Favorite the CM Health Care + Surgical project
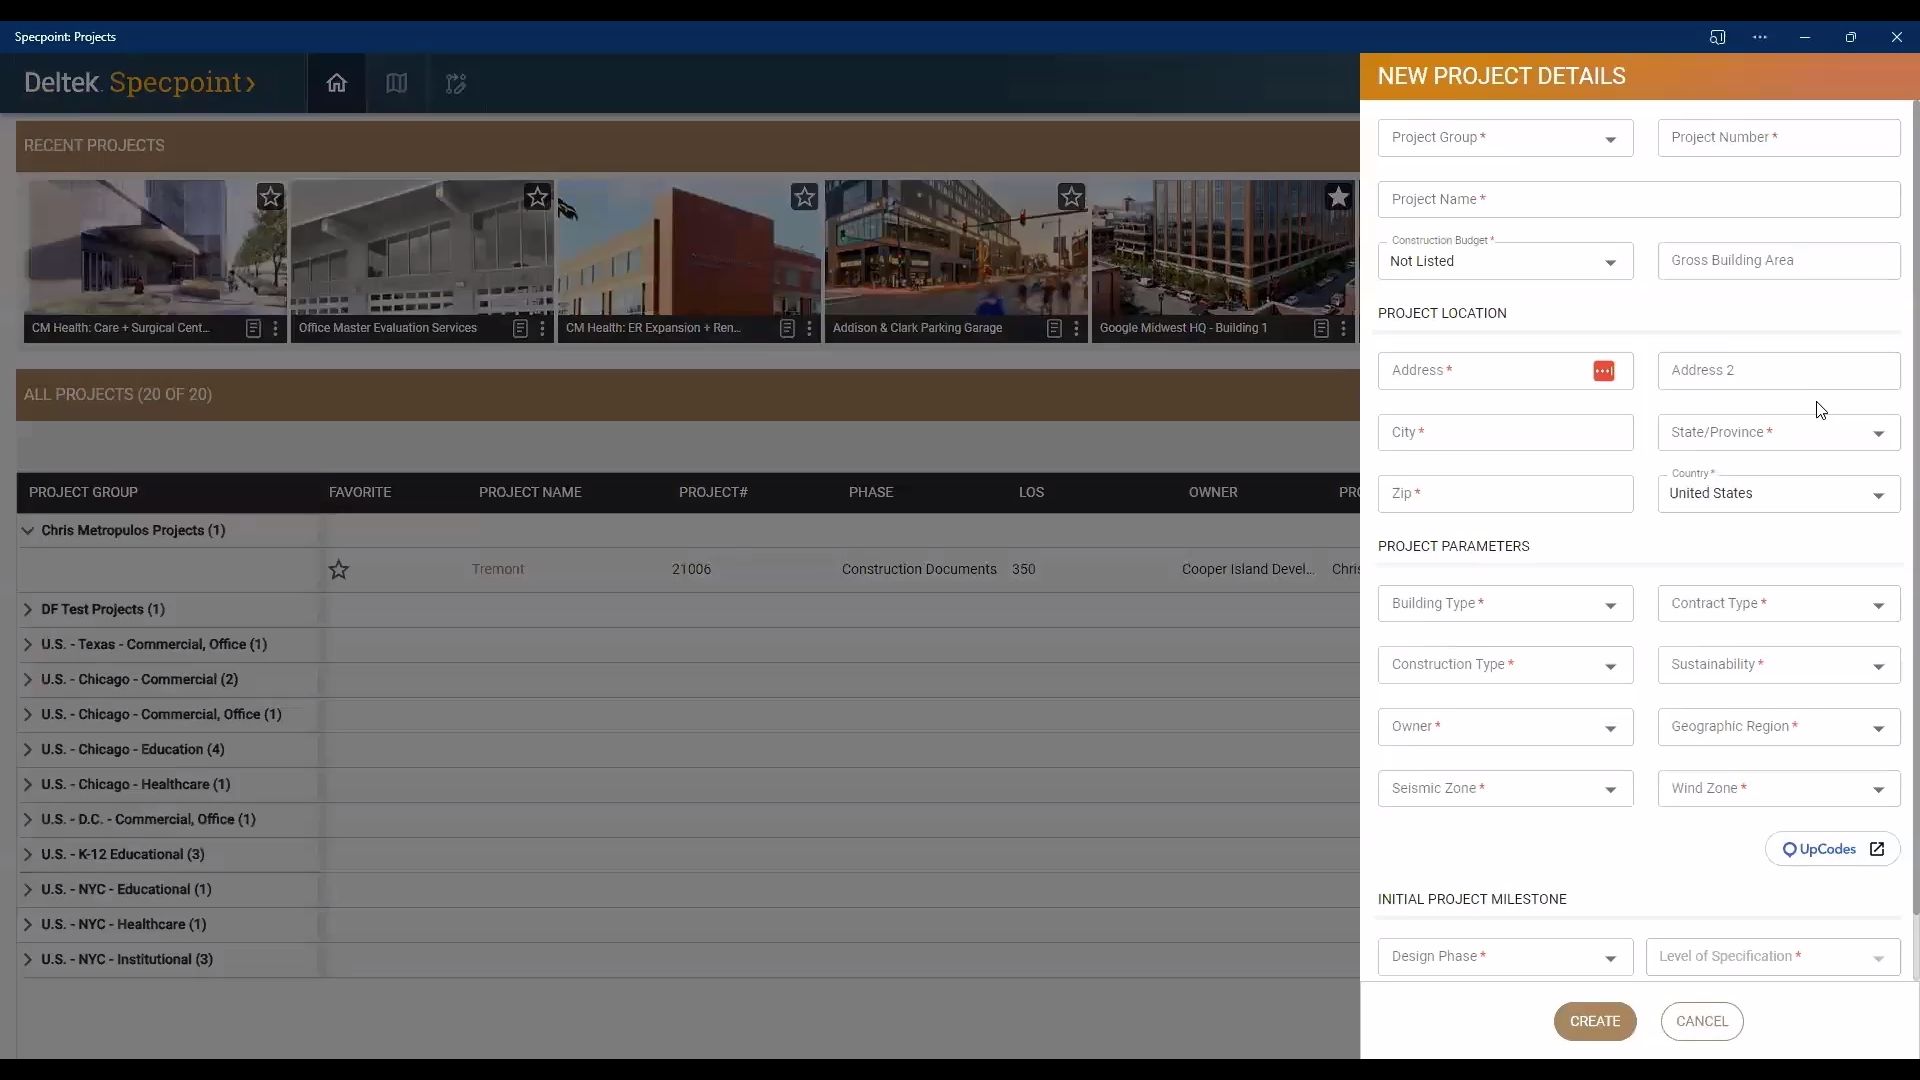 coord(270,197)
